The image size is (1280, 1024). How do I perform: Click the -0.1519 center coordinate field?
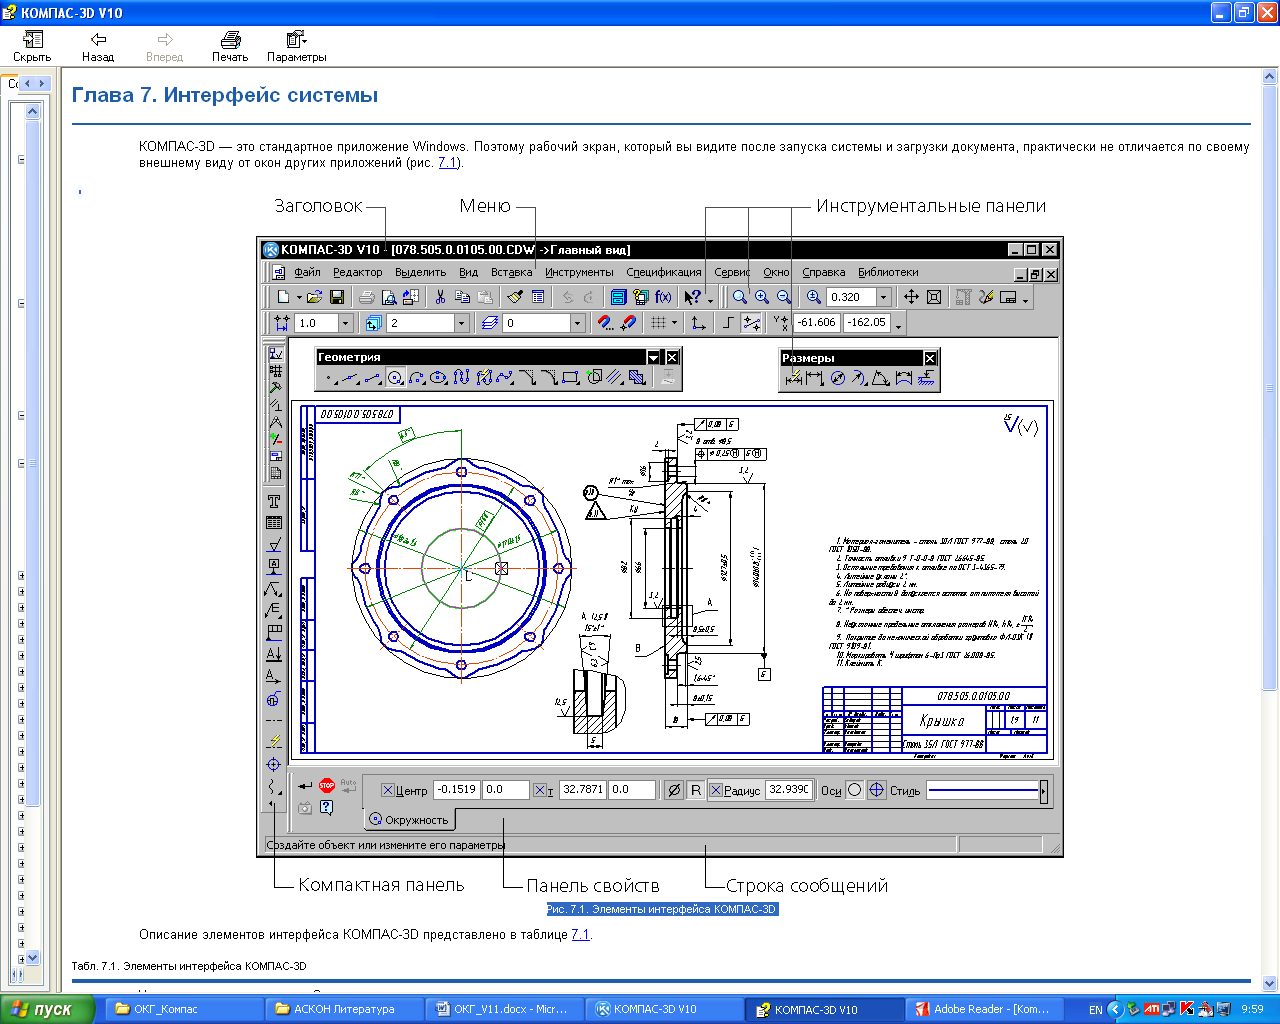(x=456, y=790)
